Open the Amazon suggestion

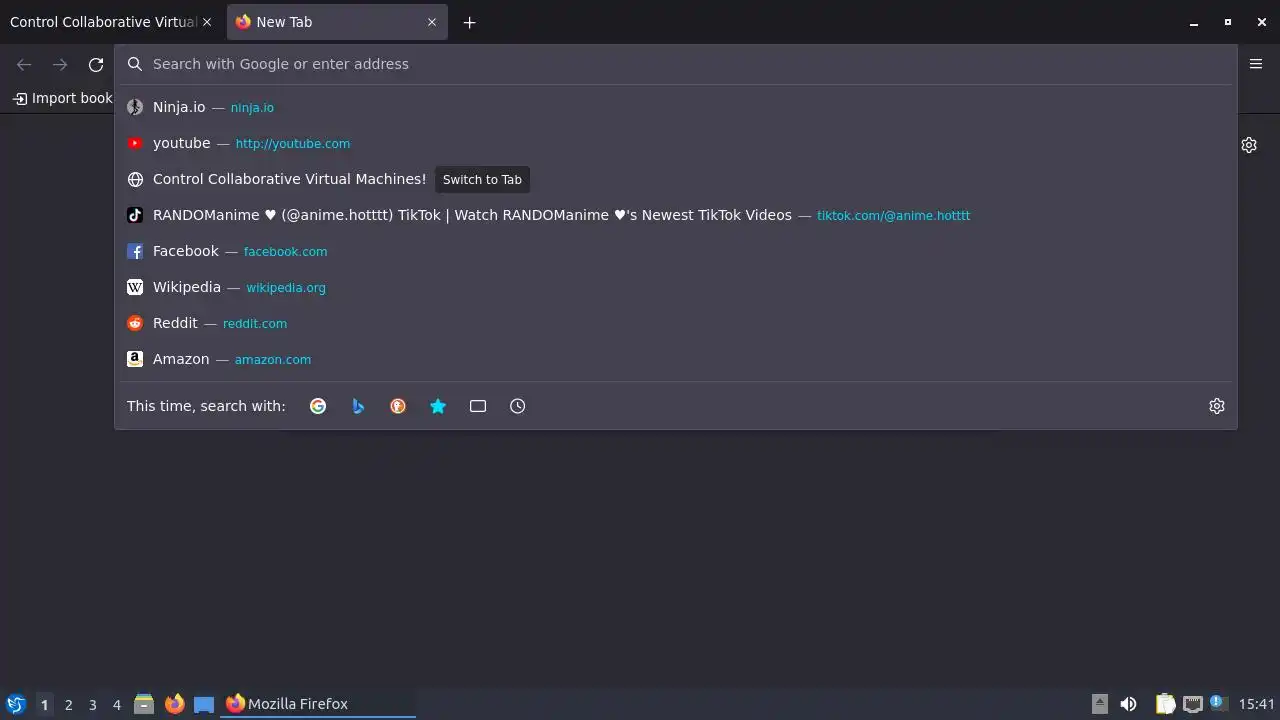pos(676,359)
